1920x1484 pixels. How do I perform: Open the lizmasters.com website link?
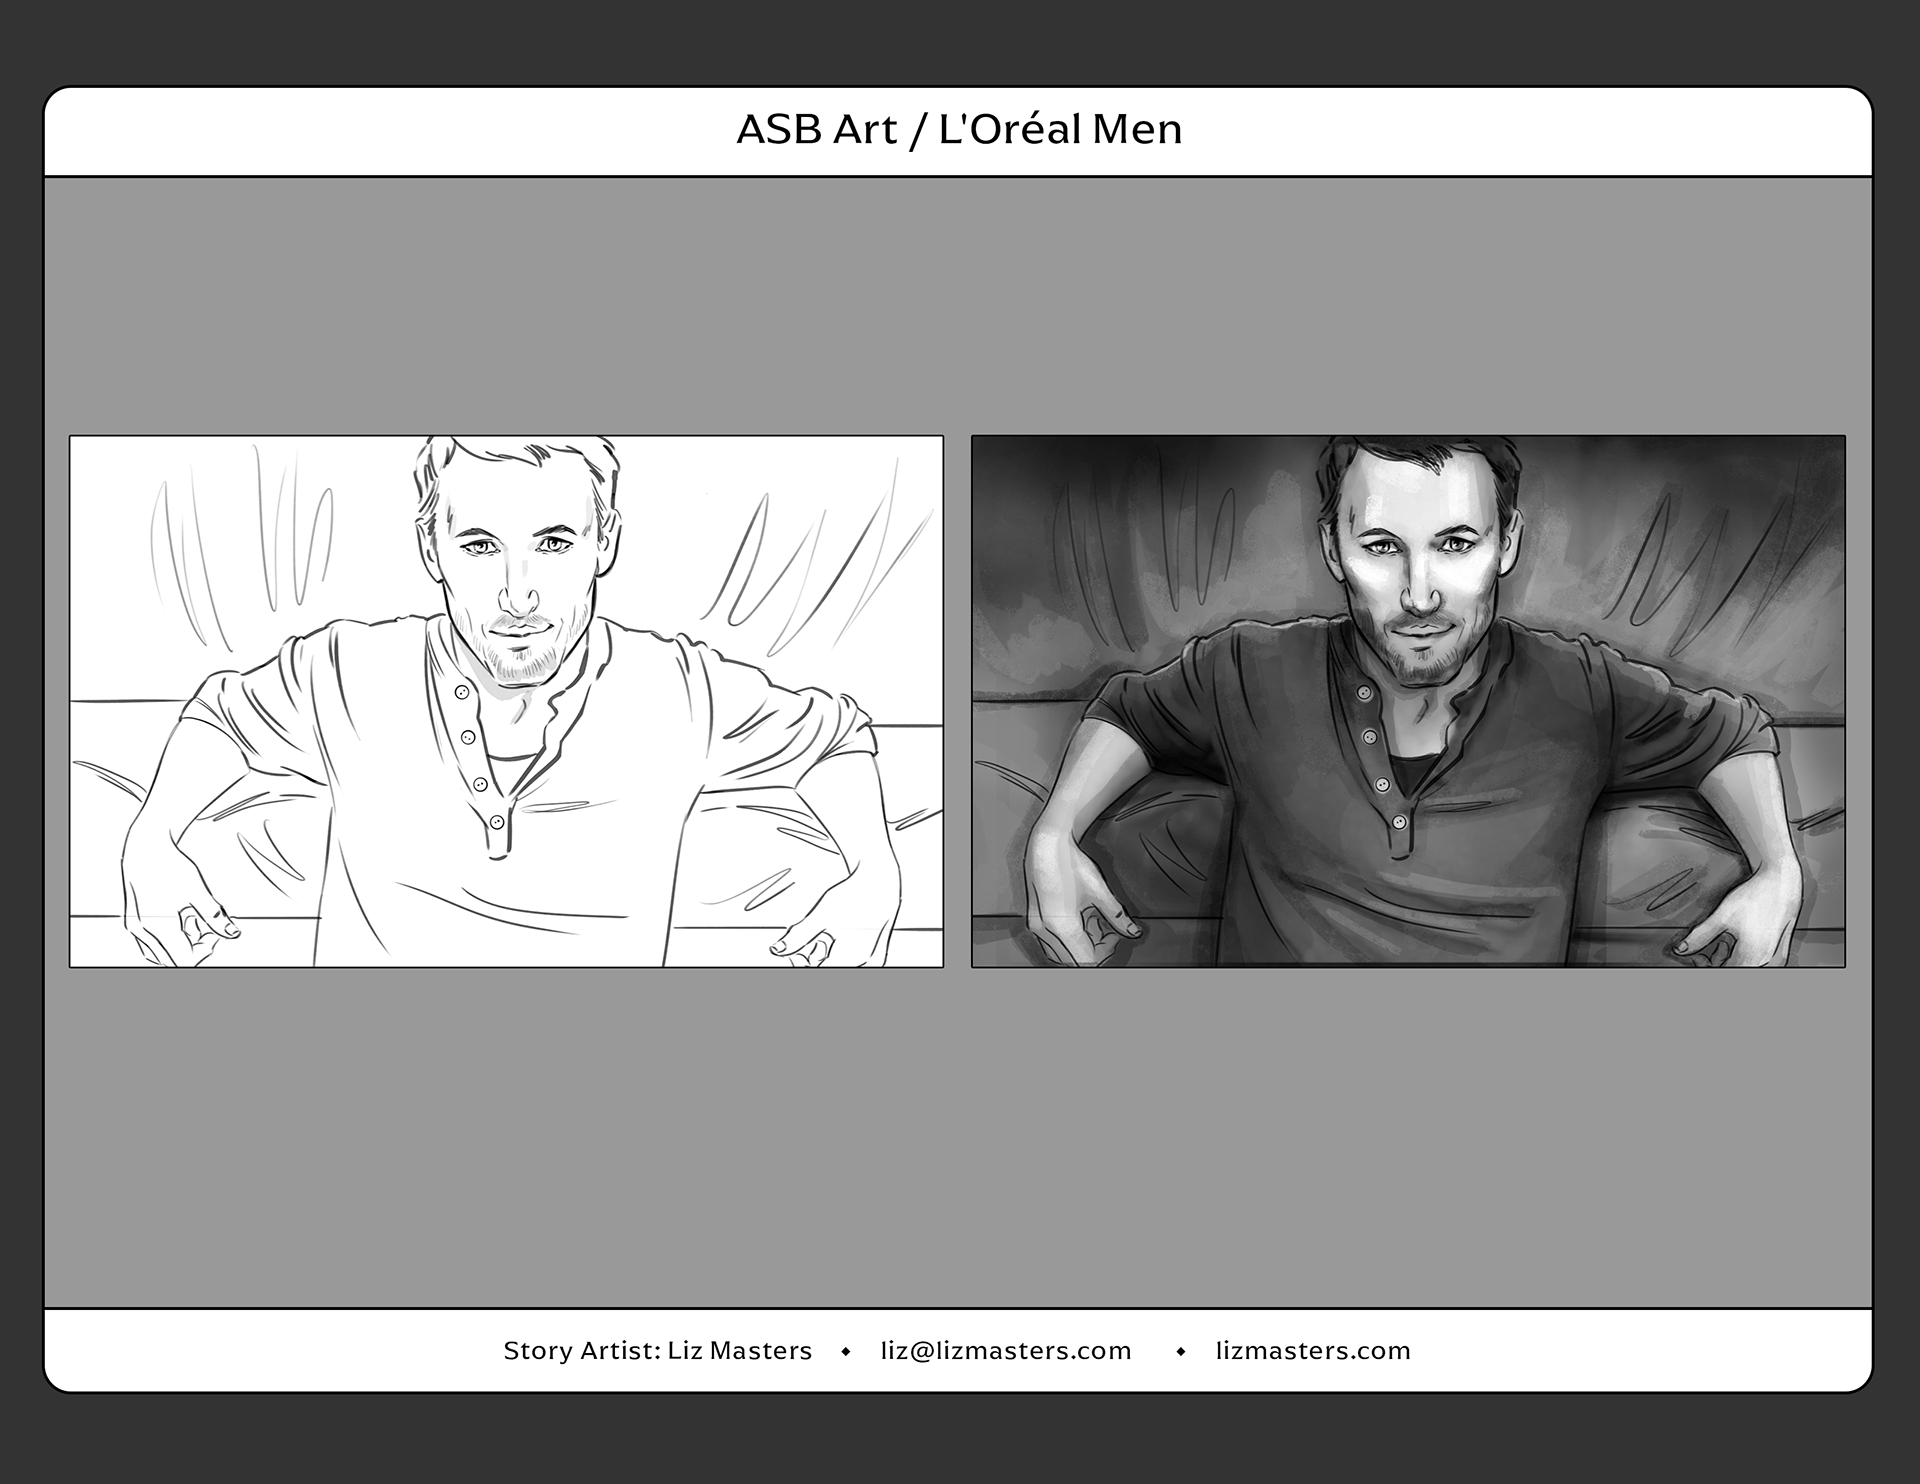pos(1312,1351)
